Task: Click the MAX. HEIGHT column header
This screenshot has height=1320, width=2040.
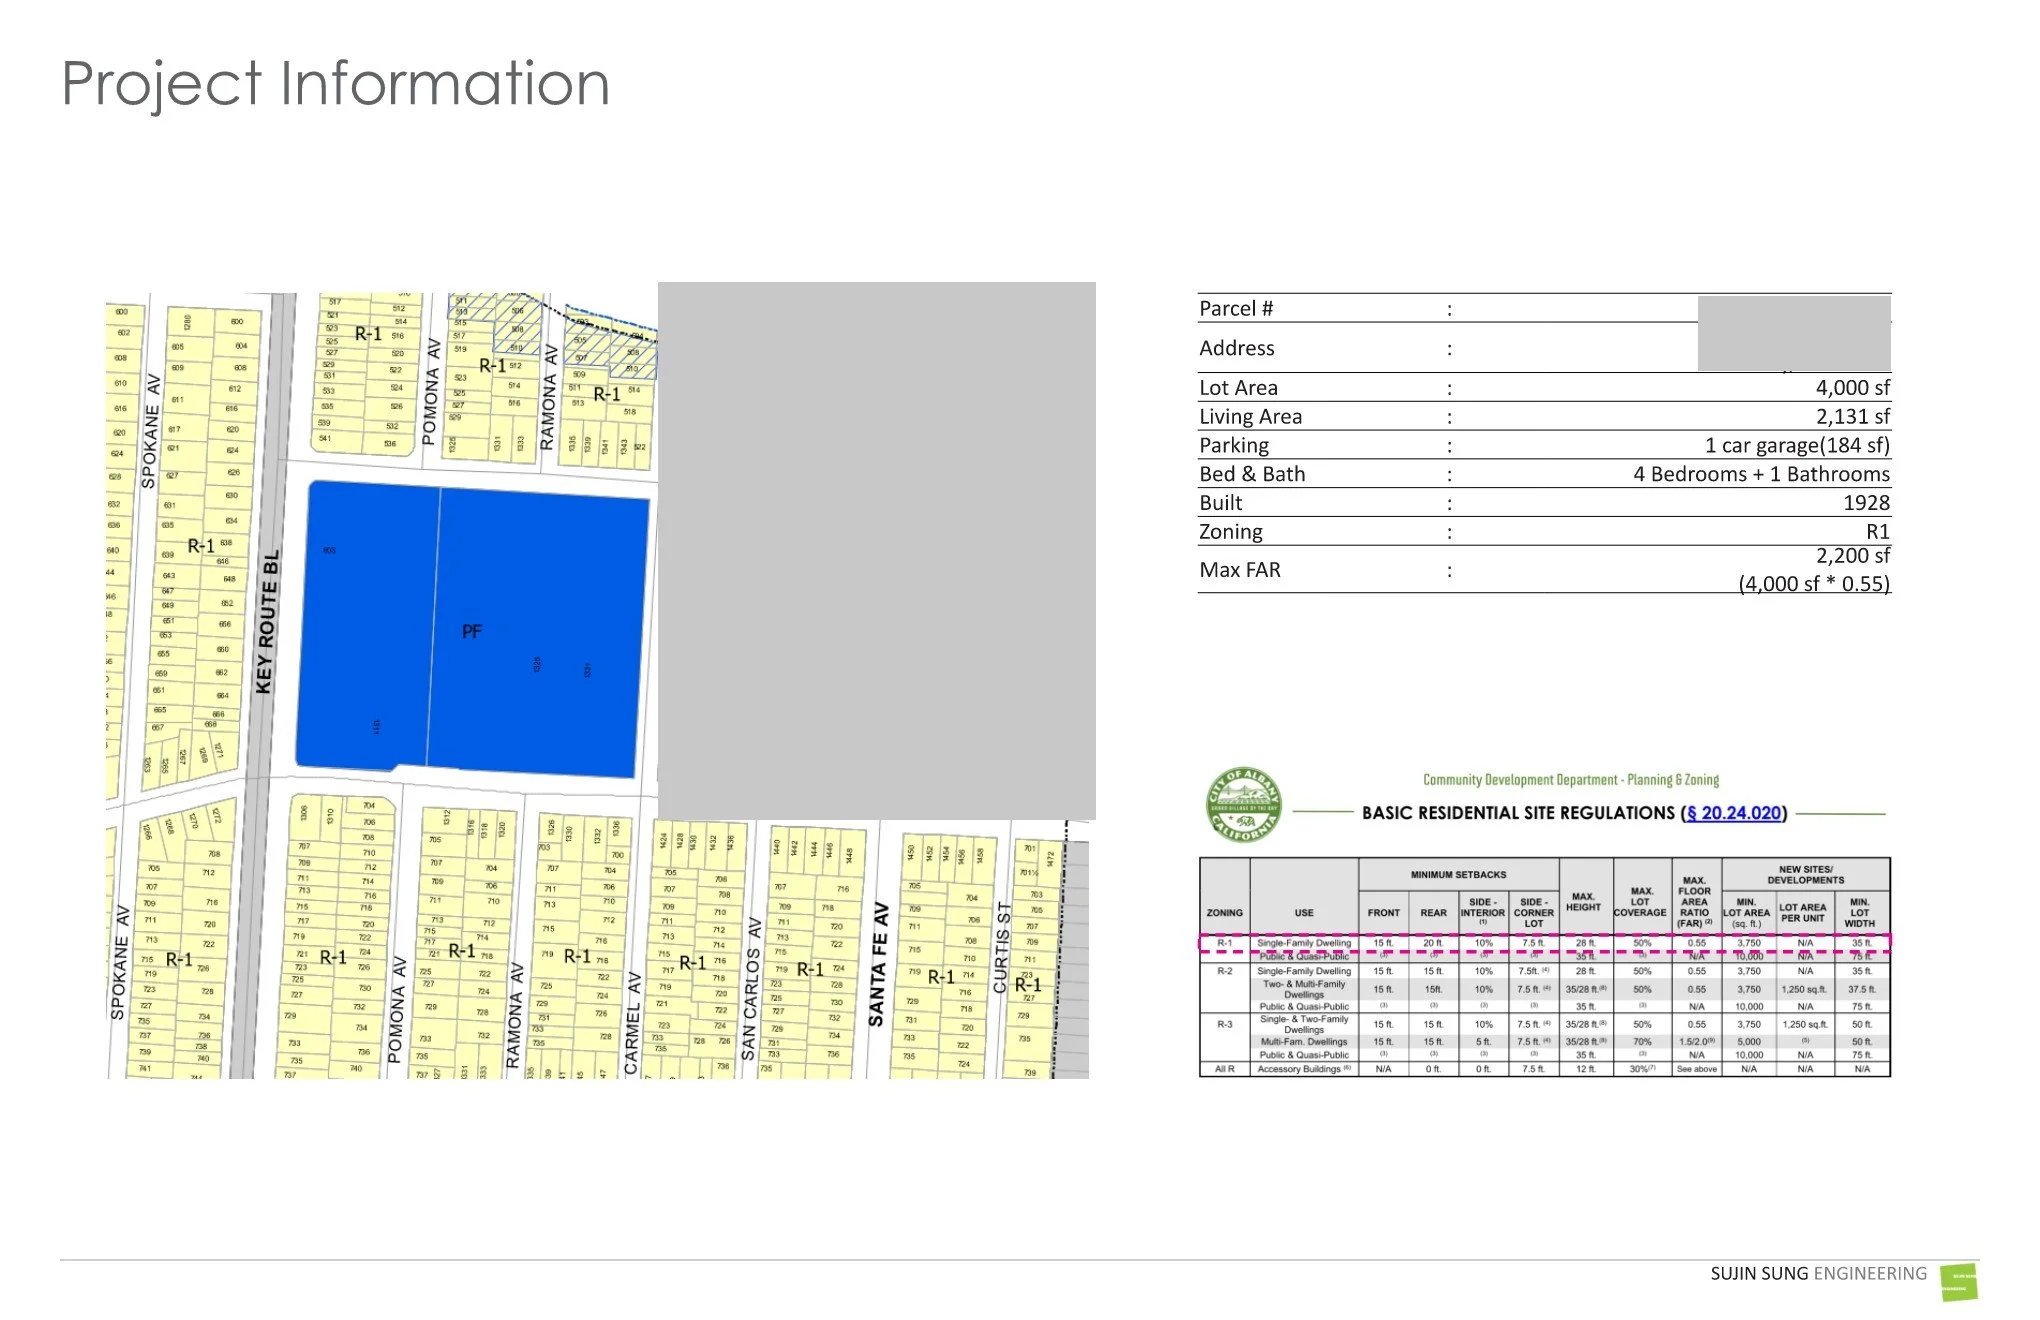Action: coord(1584,902)
